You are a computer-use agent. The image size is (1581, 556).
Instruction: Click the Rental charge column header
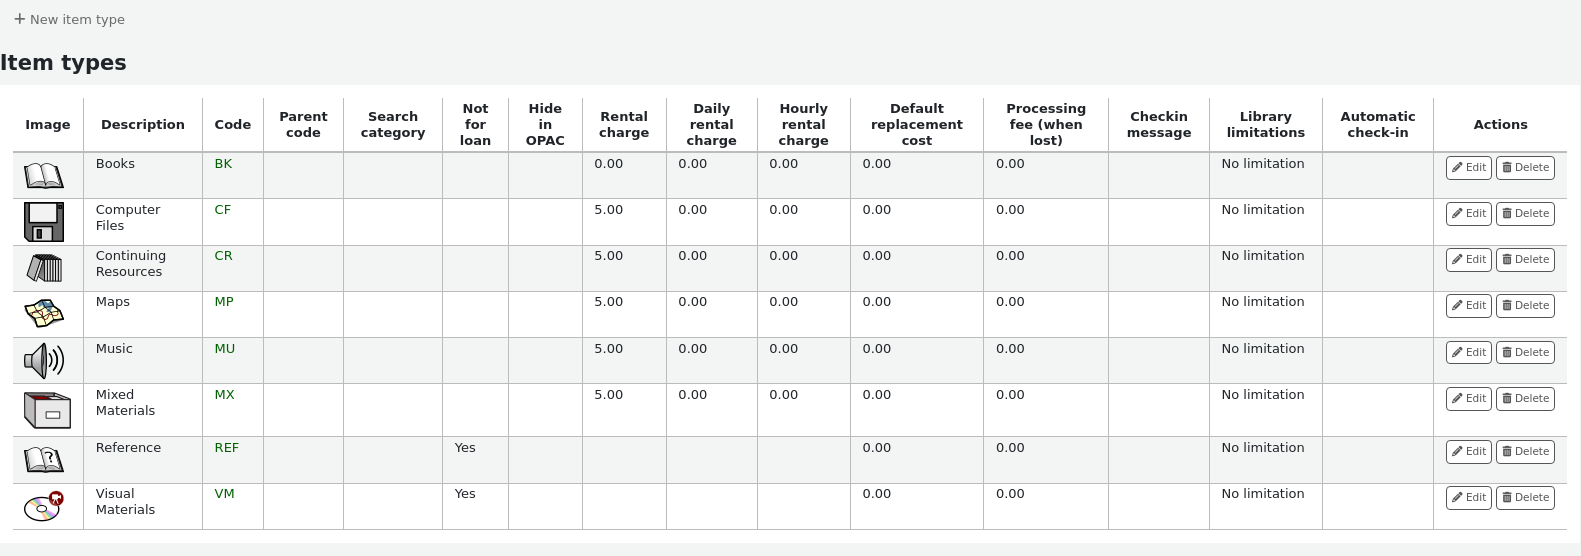point(624,125)
